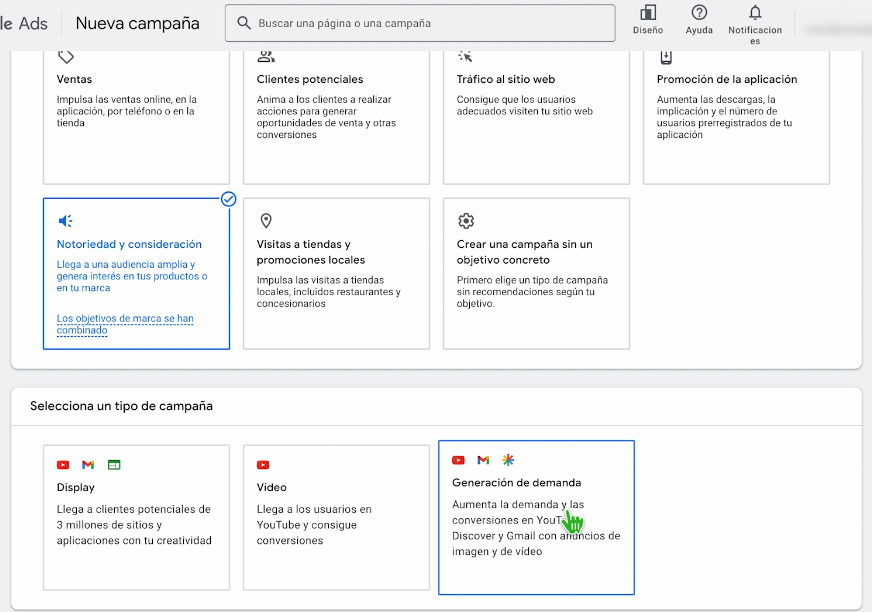Select the Display campaign type
Image resolution: width=872 pixels, height=612 pixels.
136,517
